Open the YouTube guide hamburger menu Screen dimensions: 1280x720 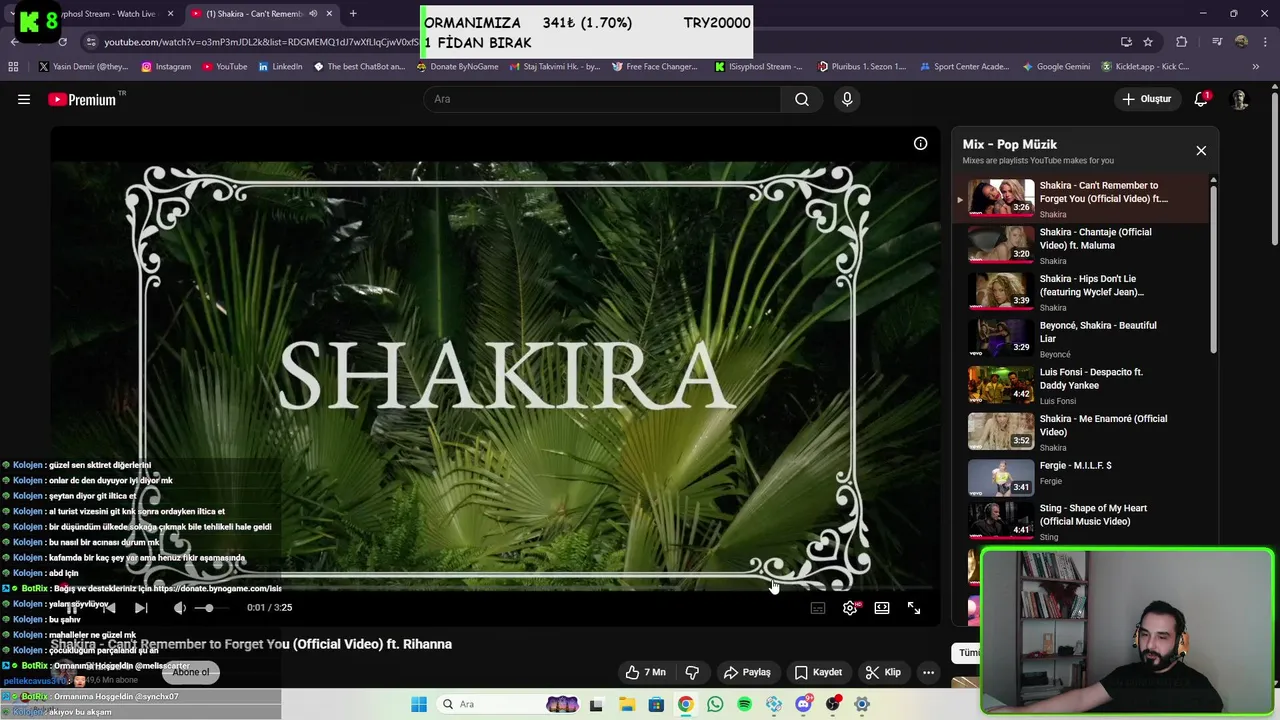(24, 99)
